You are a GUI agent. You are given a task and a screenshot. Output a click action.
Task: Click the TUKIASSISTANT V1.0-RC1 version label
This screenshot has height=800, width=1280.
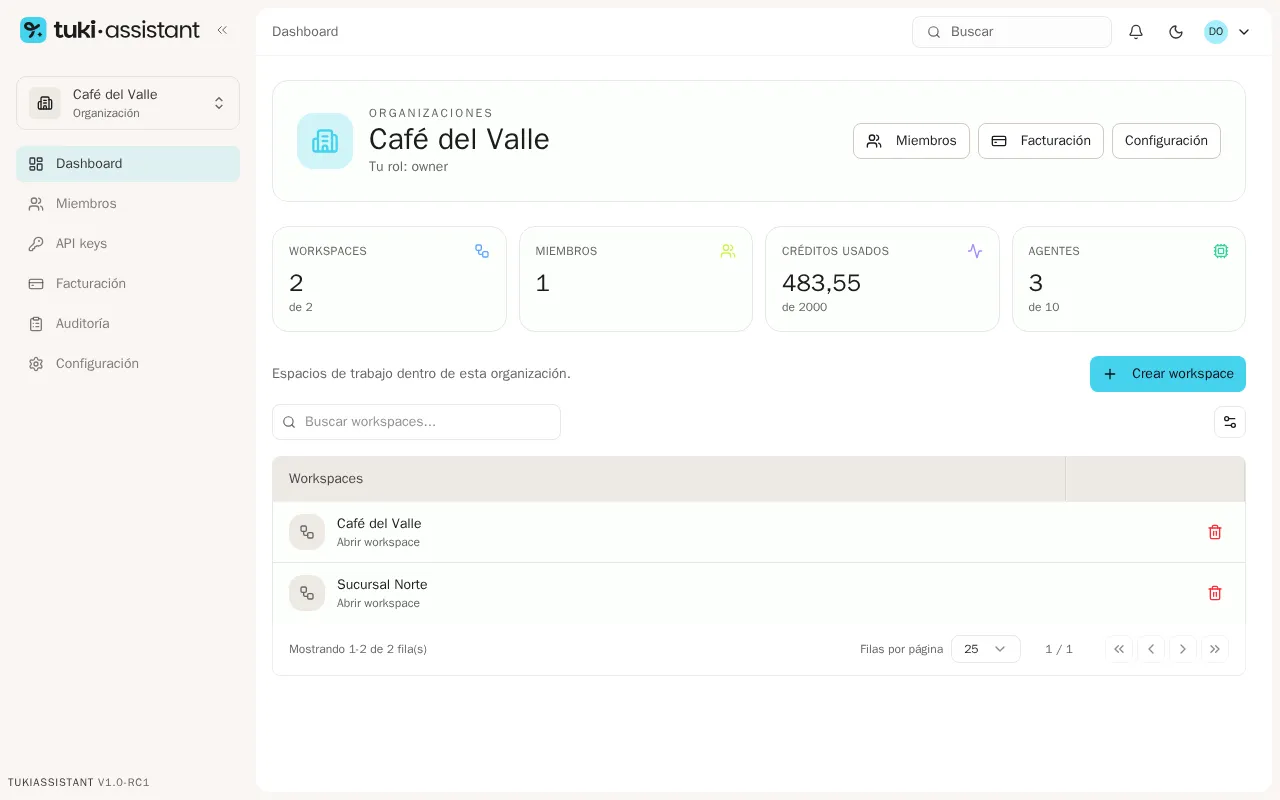[x=79, y=782]
